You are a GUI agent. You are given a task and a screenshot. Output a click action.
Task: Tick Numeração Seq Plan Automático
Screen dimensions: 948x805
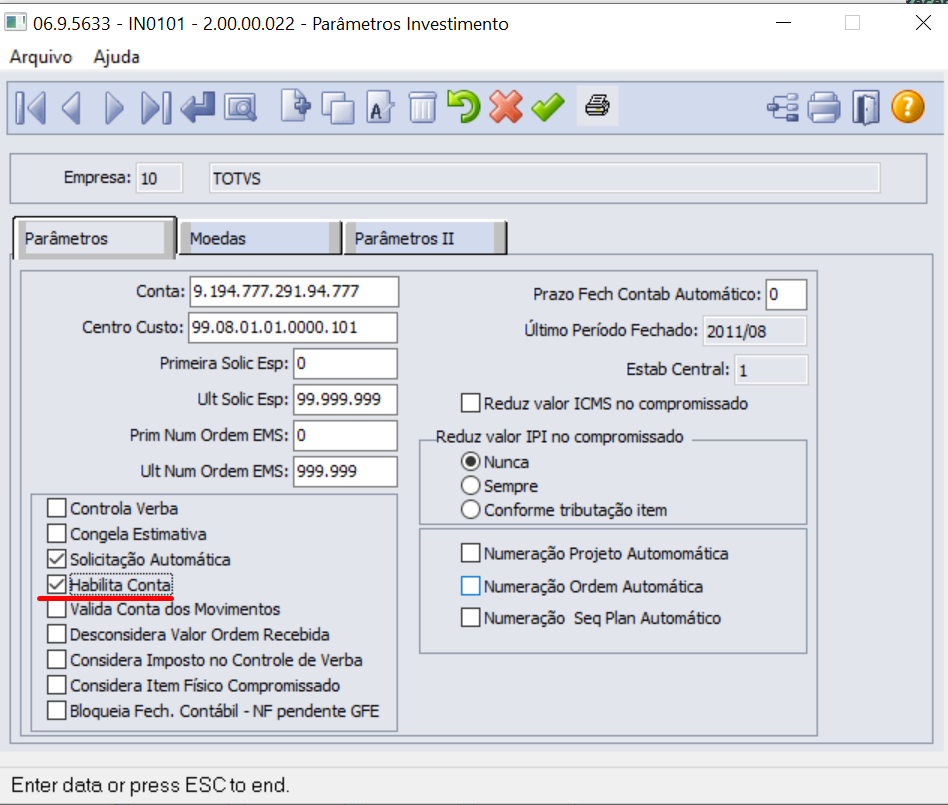click(x=470, y=618)
